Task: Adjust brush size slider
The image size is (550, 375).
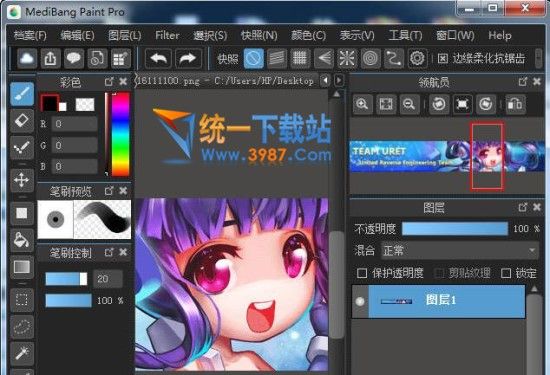Action: 66,279
